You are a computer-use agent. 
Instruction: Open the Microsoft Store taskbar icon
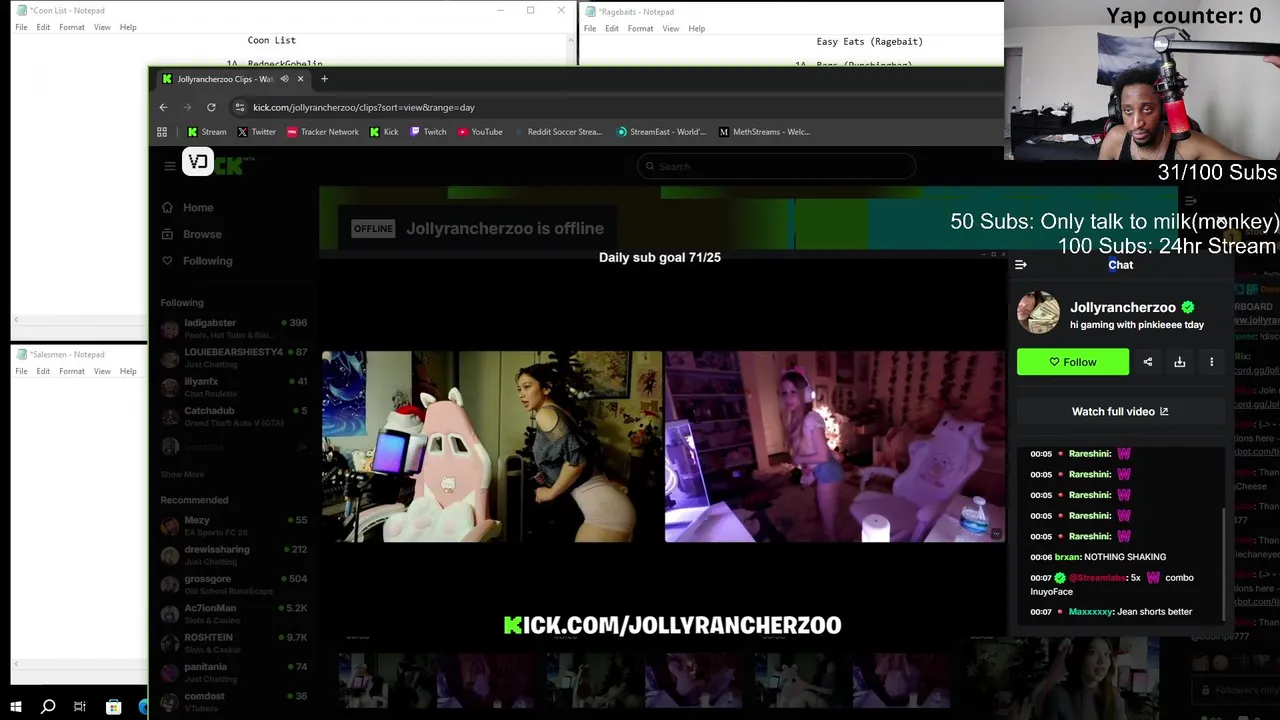(114, 707)
